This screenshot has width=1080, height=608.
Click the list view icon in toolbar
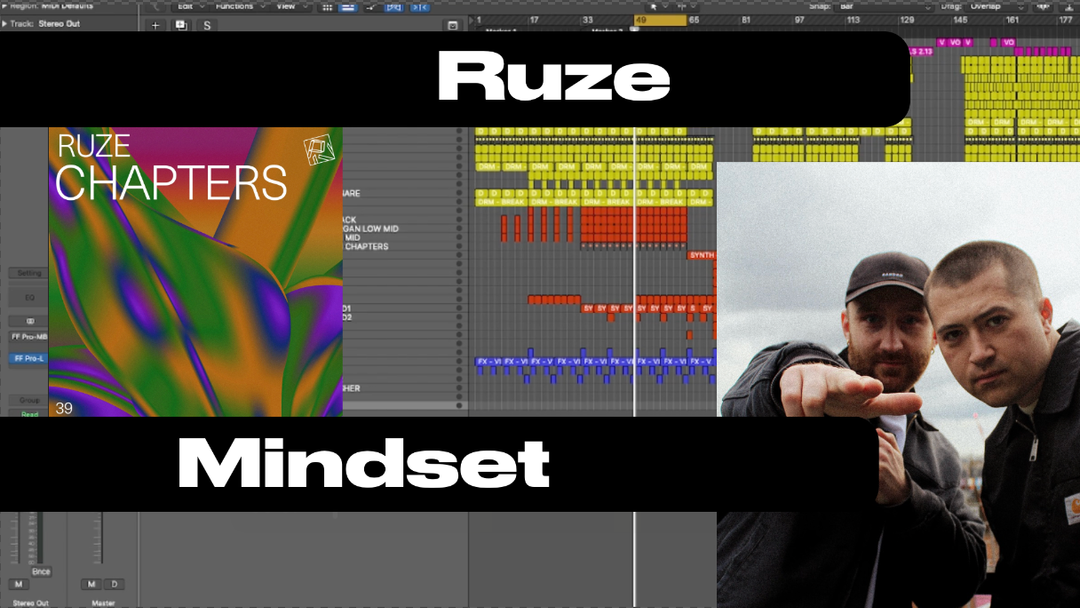pyautogui.click(x=348, y=7)
